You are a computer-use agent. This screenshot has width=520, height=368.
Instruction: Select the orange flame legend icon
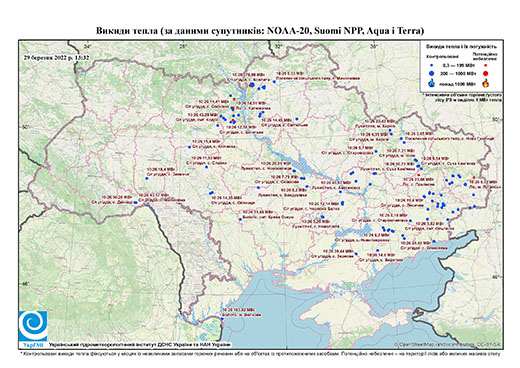click(486, 83)
